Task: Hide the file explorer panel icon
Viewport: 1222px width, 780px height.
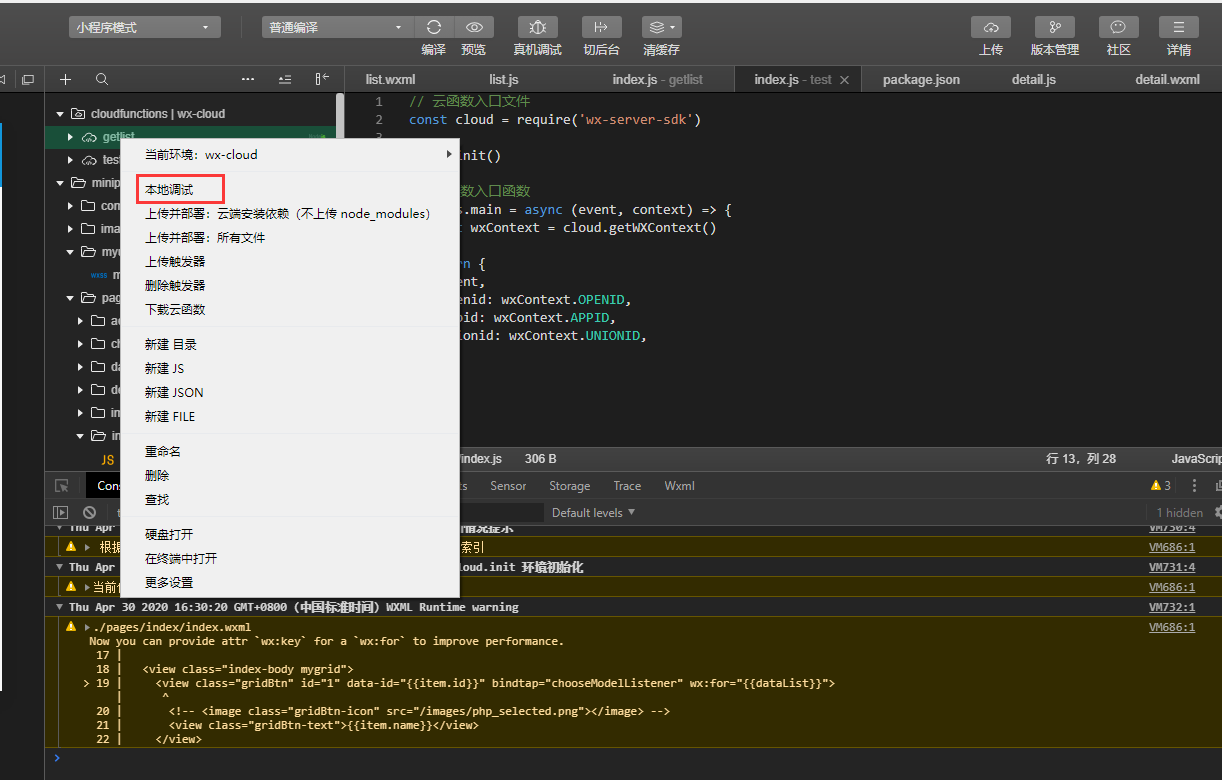Action: [322, 79]
